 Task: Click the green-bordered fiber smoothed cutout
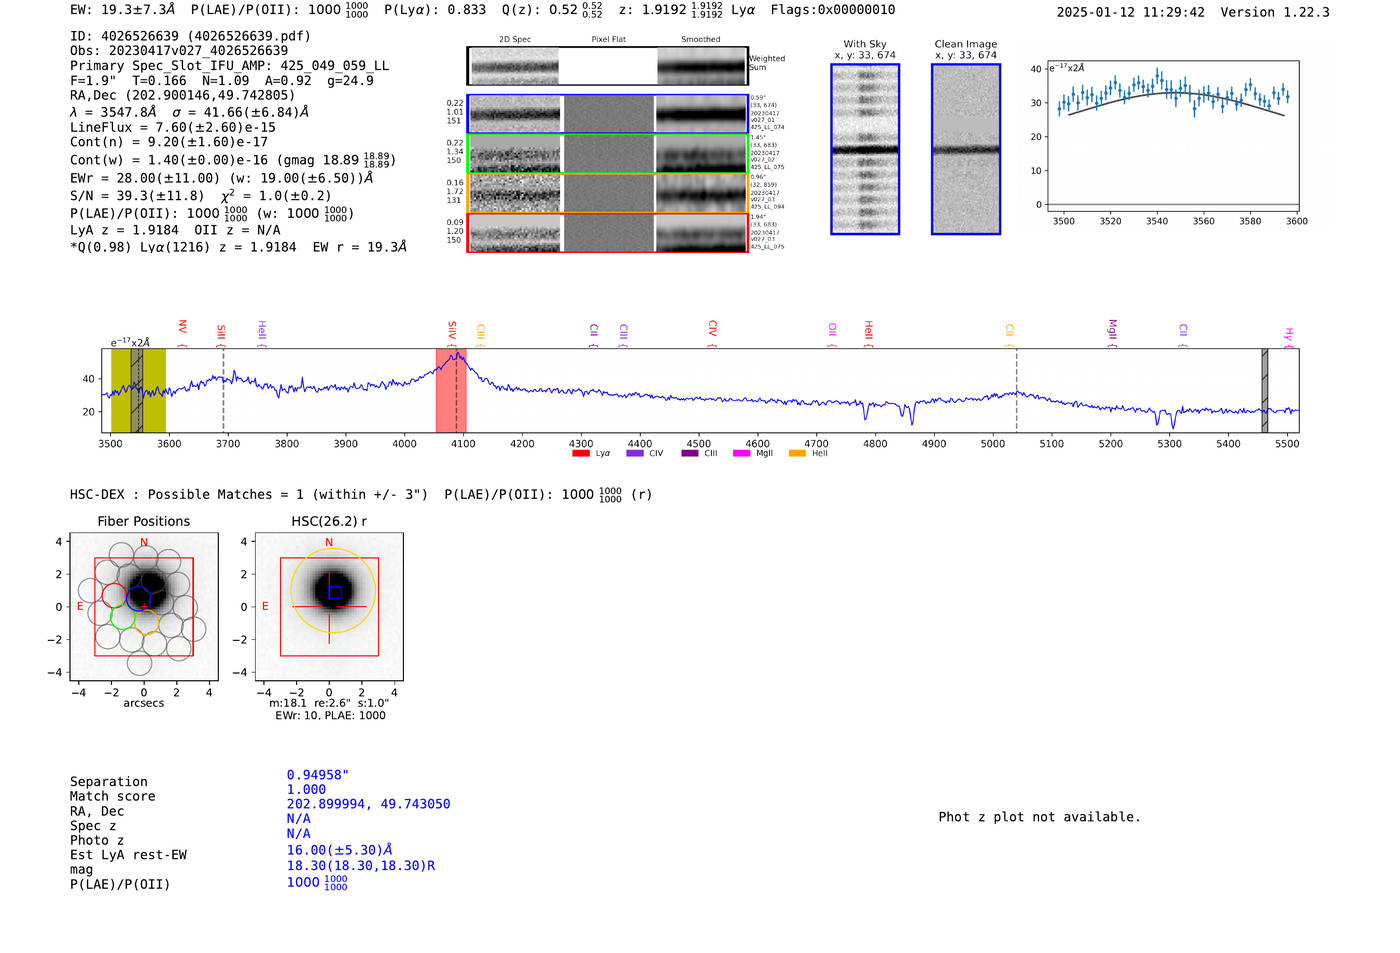click(701, 154)
